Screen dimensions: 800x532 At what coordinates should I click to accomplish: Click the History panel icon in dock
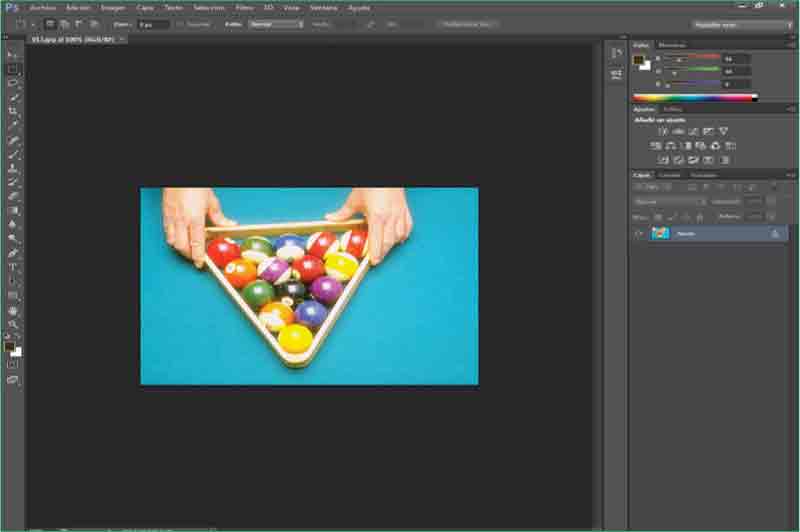pyautogui.click(x=616, y=52)
